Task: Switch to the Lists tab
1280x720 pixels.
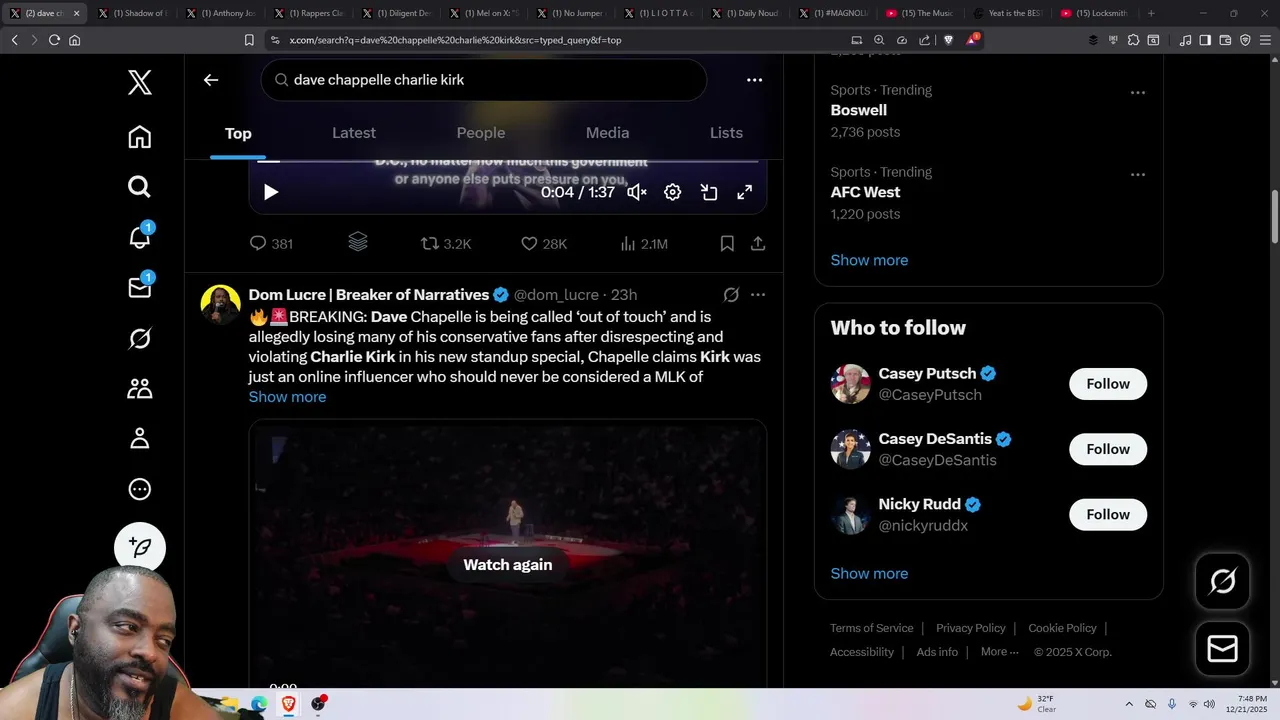Action: tap(726, 133)
